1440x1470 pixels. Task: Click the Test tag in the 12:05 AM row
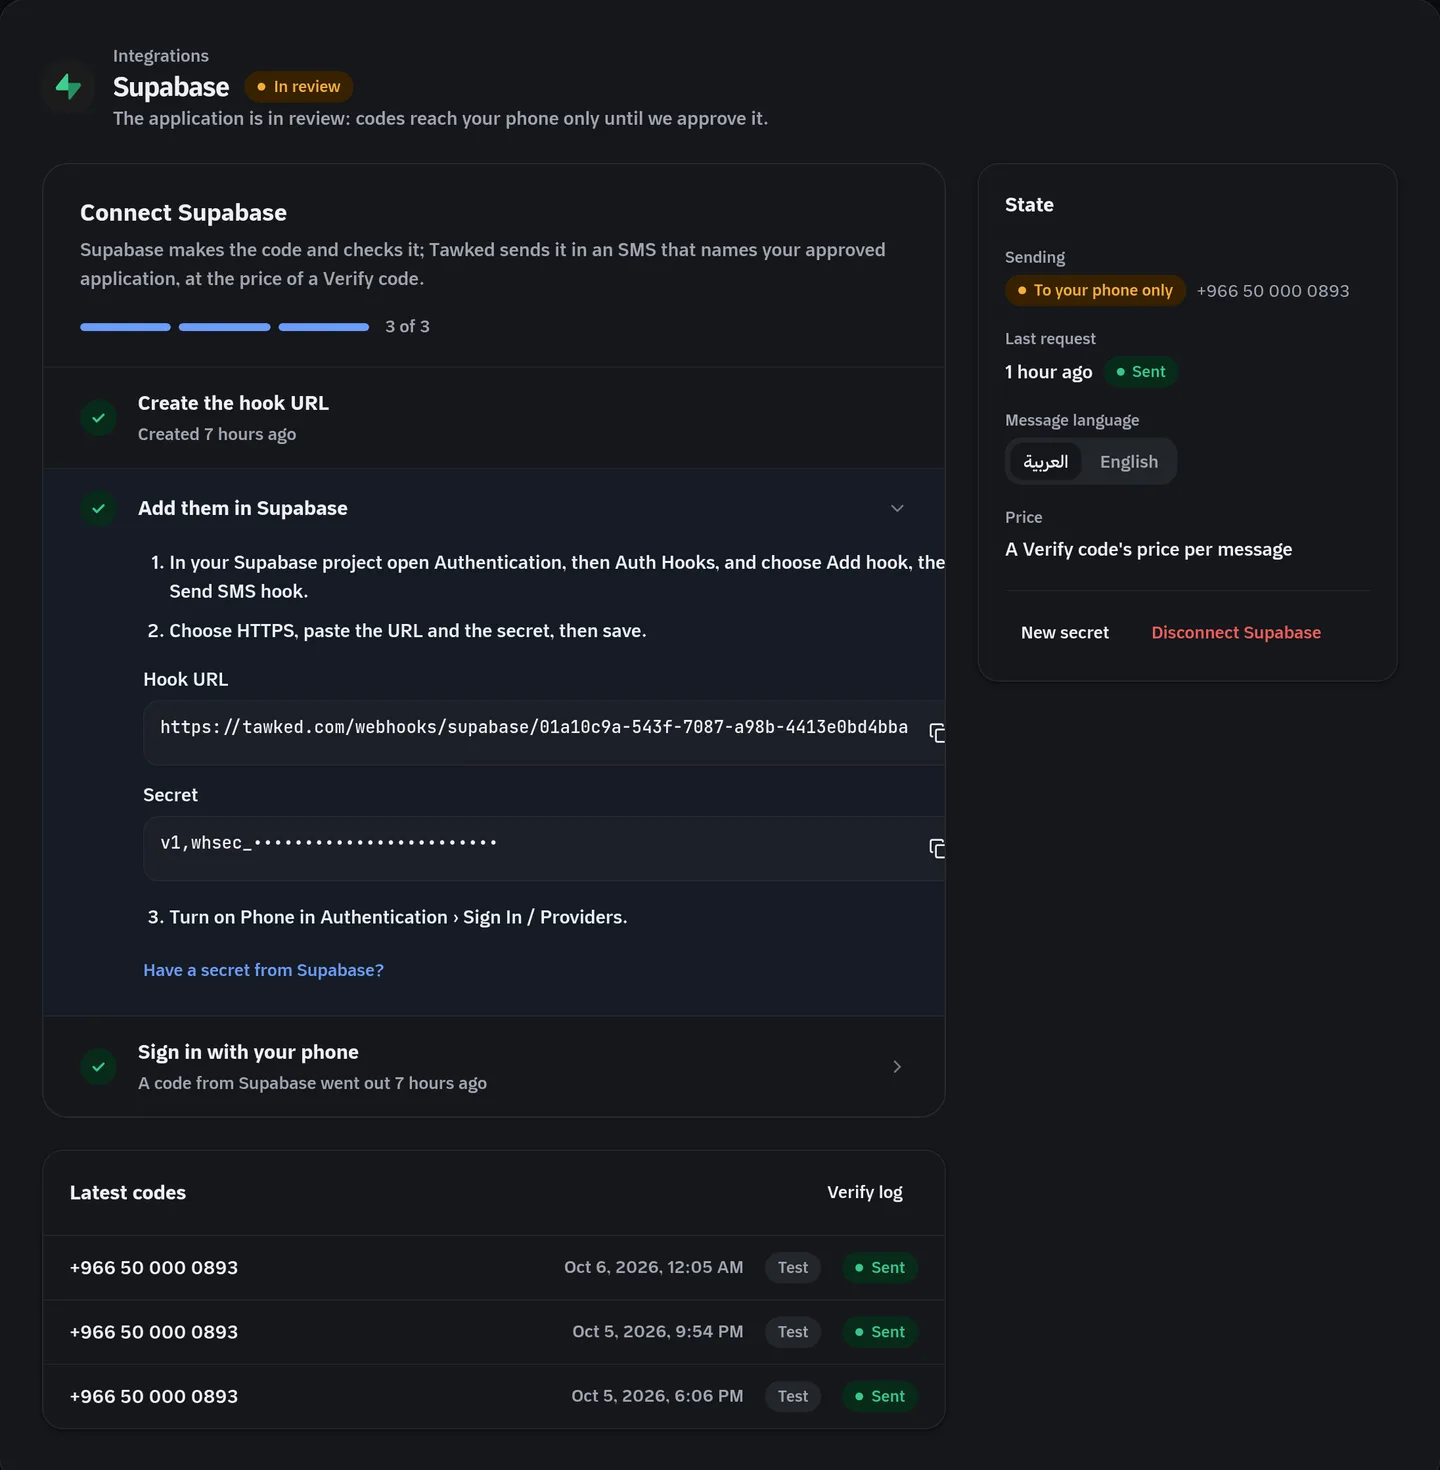click(793, 1268)
